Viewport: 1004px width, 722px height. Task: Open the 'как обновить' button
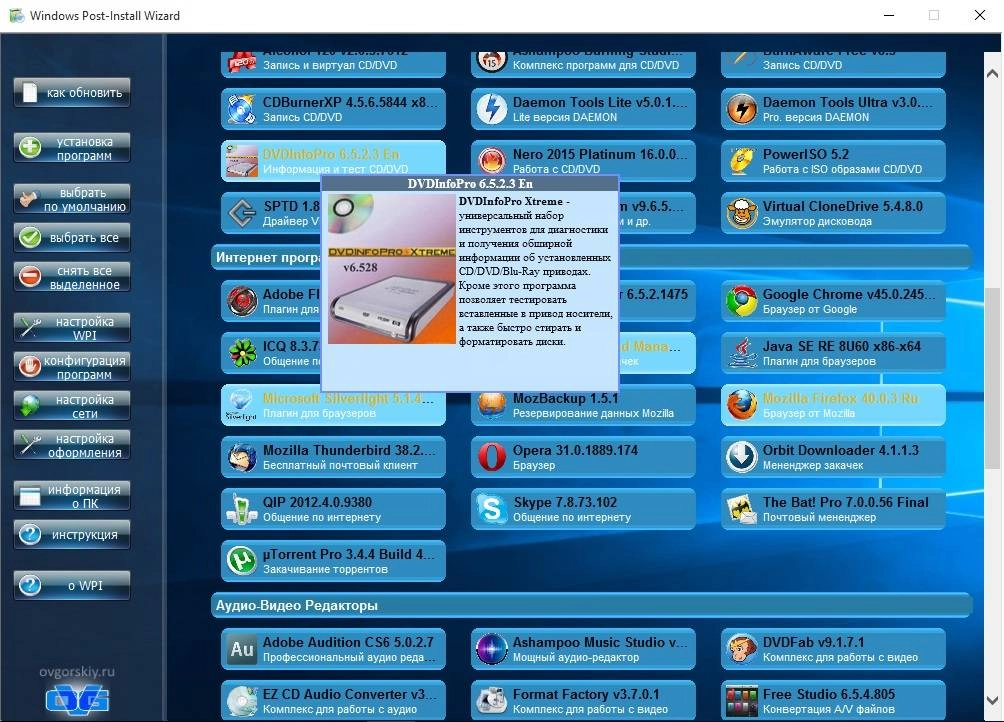pyautogui.click(x=72, y=92)
